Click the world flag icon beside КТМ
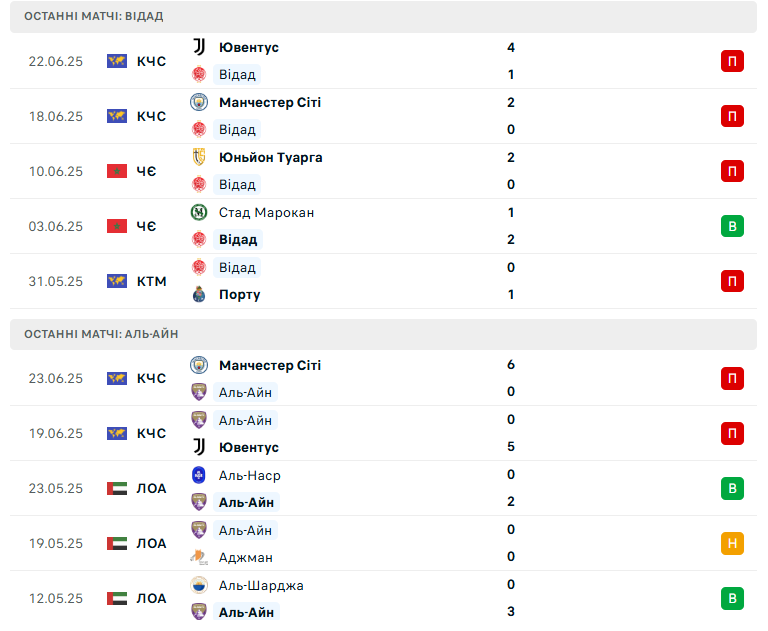The width and height of the screenshot is (768, 631). coord(117,281)
